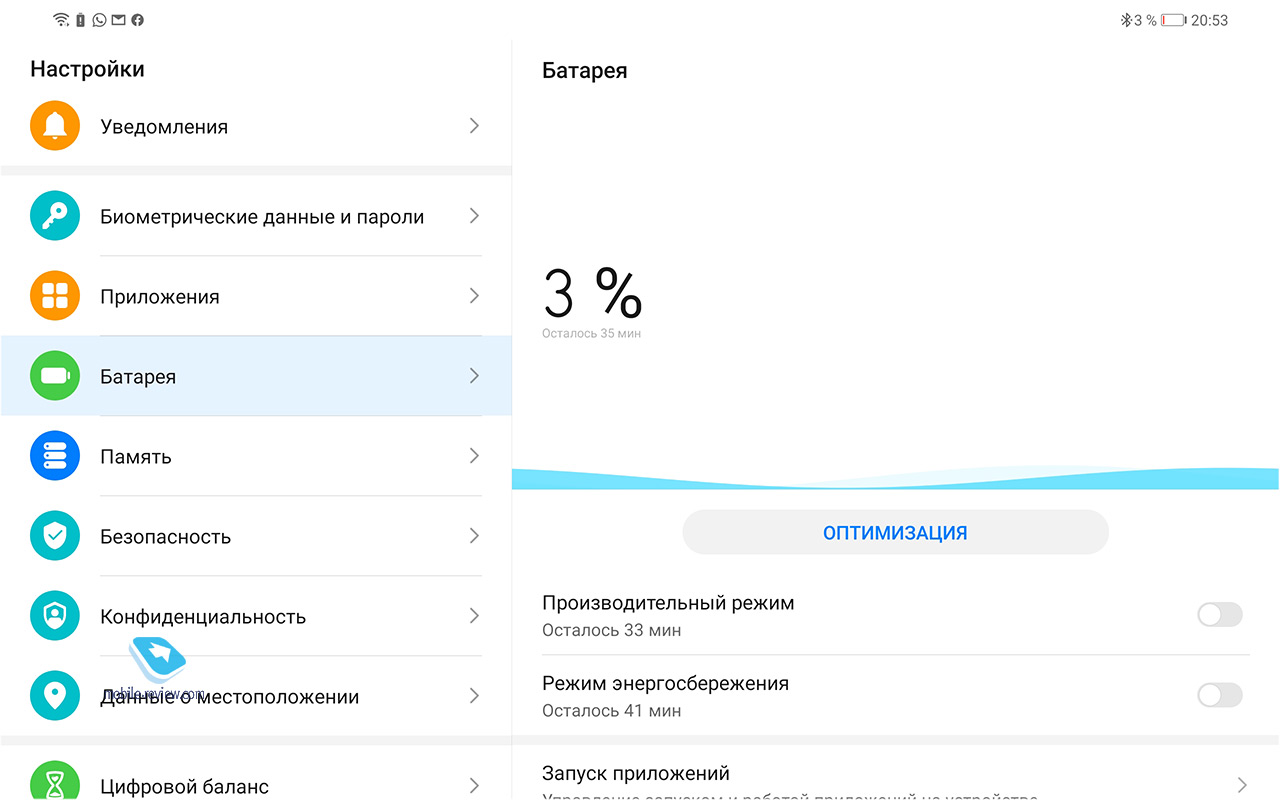The image size is (1280, 800).
Task: Select the orange grid Приложения icon
Action: (x=55, y=296)
